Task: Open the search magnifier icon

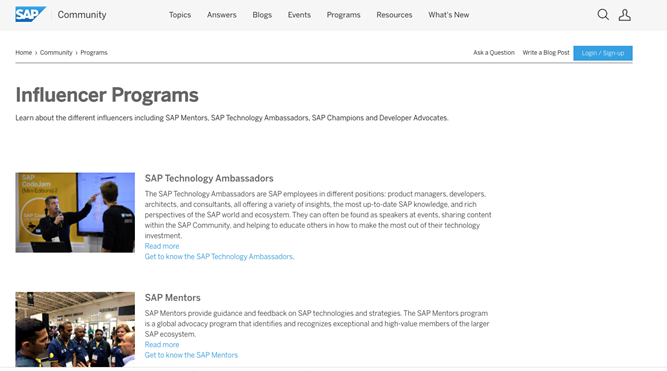Action: (x=603, y=15)
